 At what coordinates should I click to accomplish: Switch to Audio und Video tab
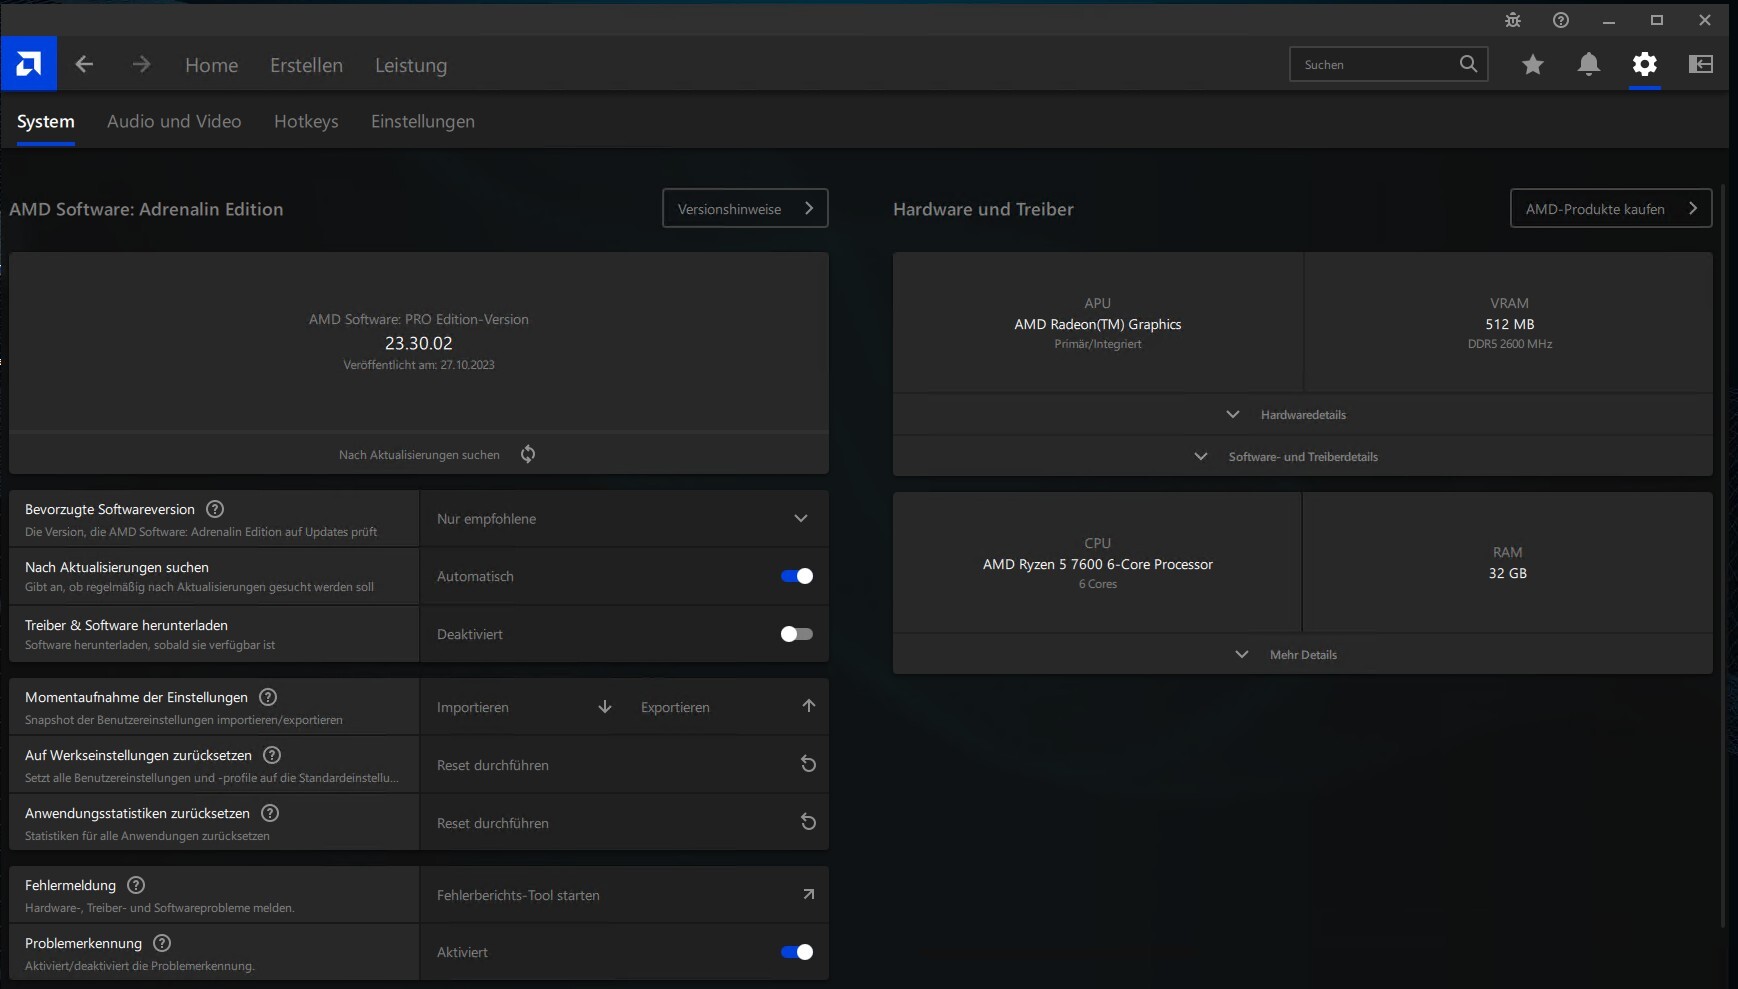click(174, 121)
